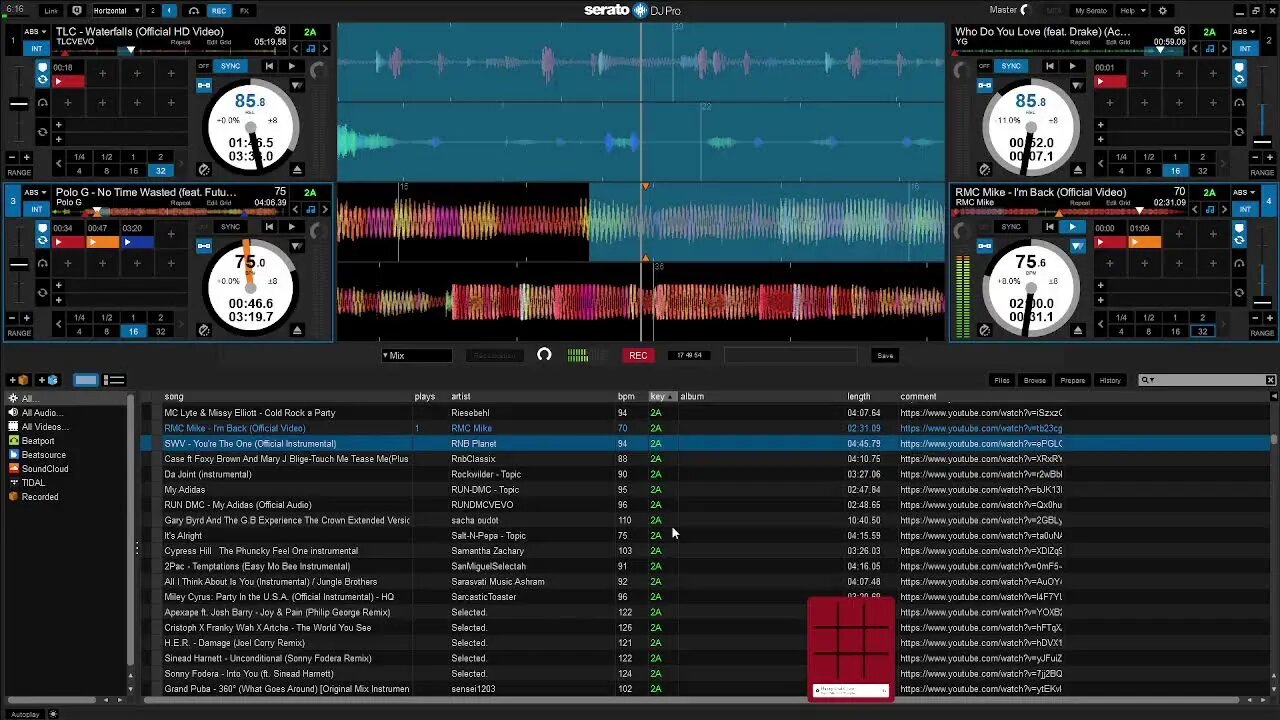This screenshot has height=720, width=1280.
Task: Sort library by key column header
Action: [663, 396]
